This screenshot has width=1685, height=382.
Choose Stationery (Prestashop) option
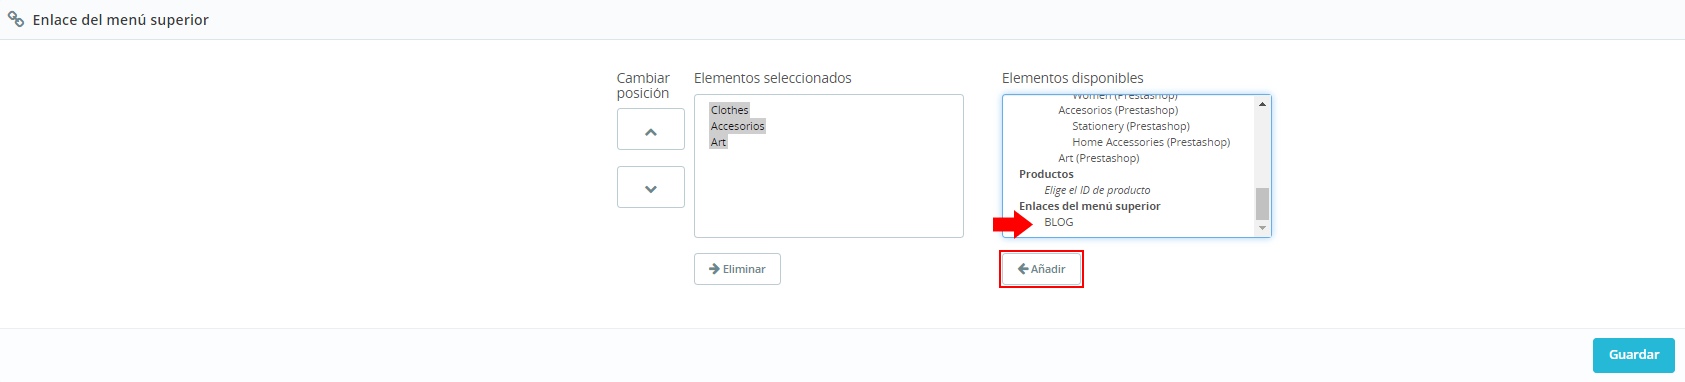pyautogui.click(x=1131, y=126)
